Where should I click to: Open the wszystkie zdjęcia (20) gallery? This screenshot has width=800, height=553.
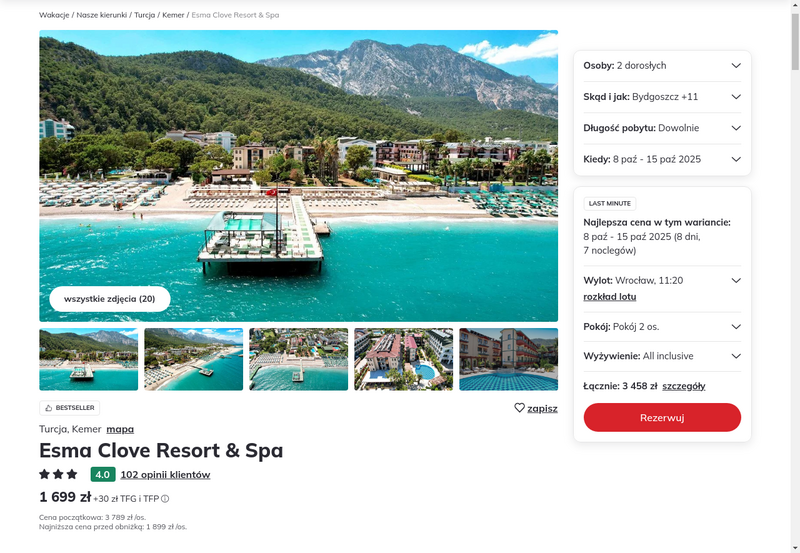[110, 299]
